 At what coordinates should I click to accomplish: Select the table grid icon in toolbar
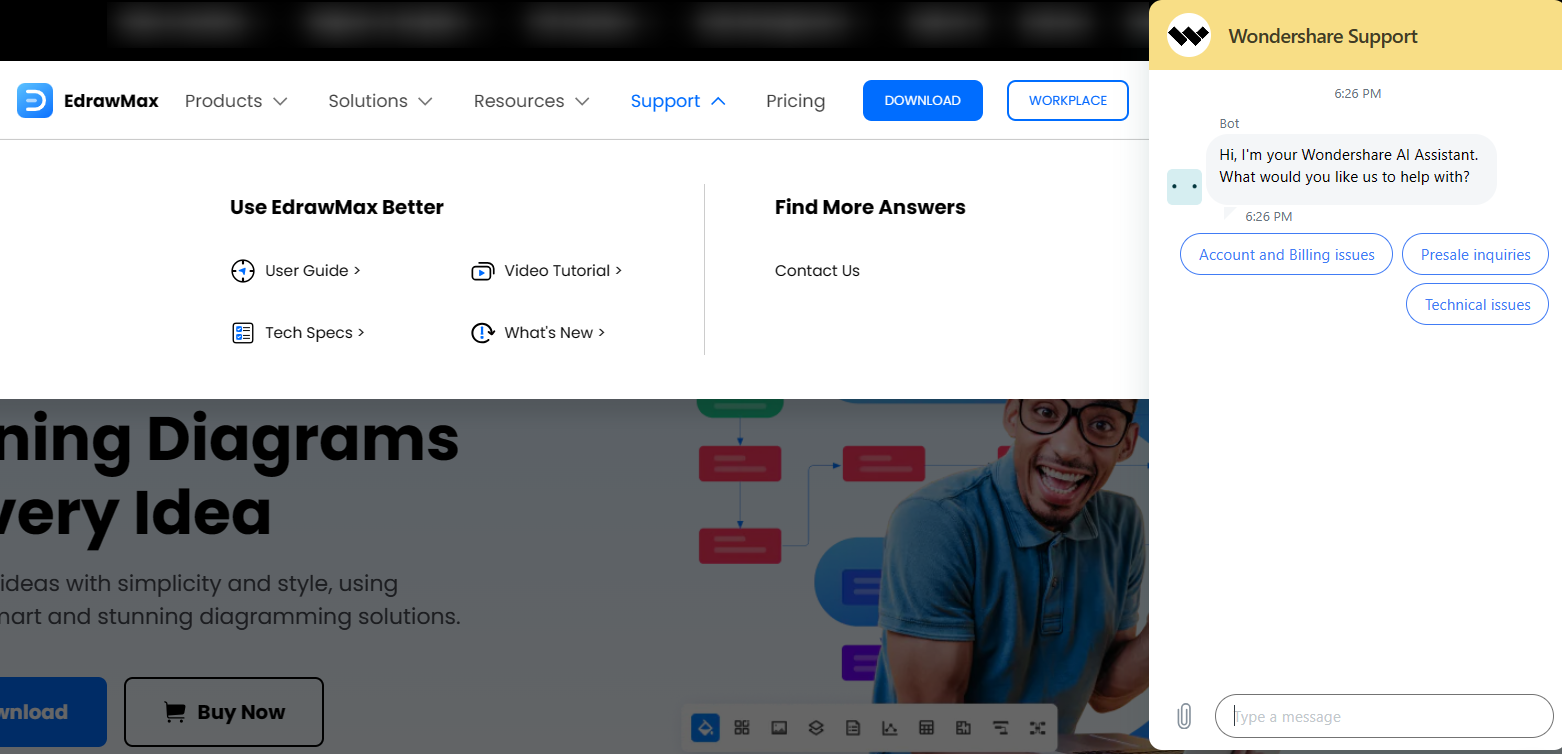926,727
